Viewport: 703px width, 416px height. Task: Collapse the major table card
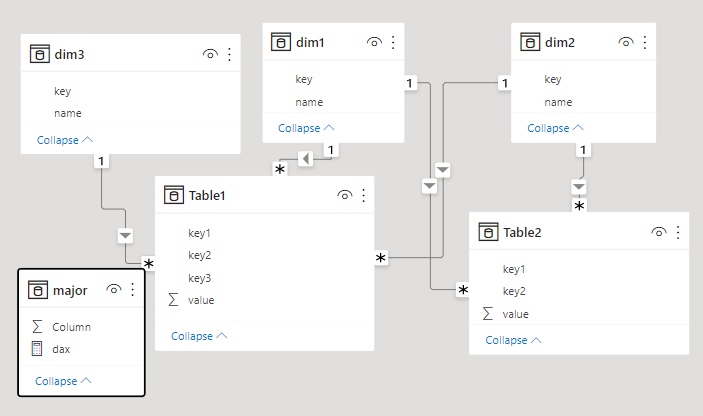[63, 381]
